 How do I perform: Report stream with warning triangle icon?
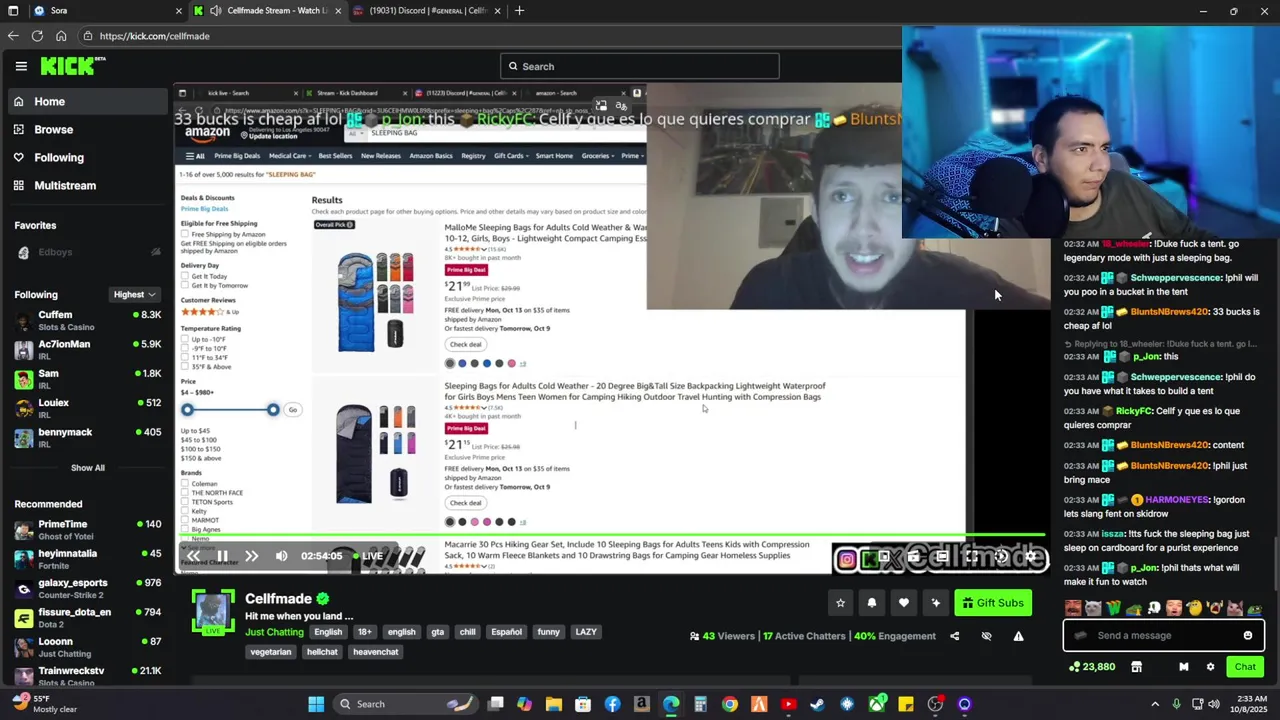[x=1018, y=636]
